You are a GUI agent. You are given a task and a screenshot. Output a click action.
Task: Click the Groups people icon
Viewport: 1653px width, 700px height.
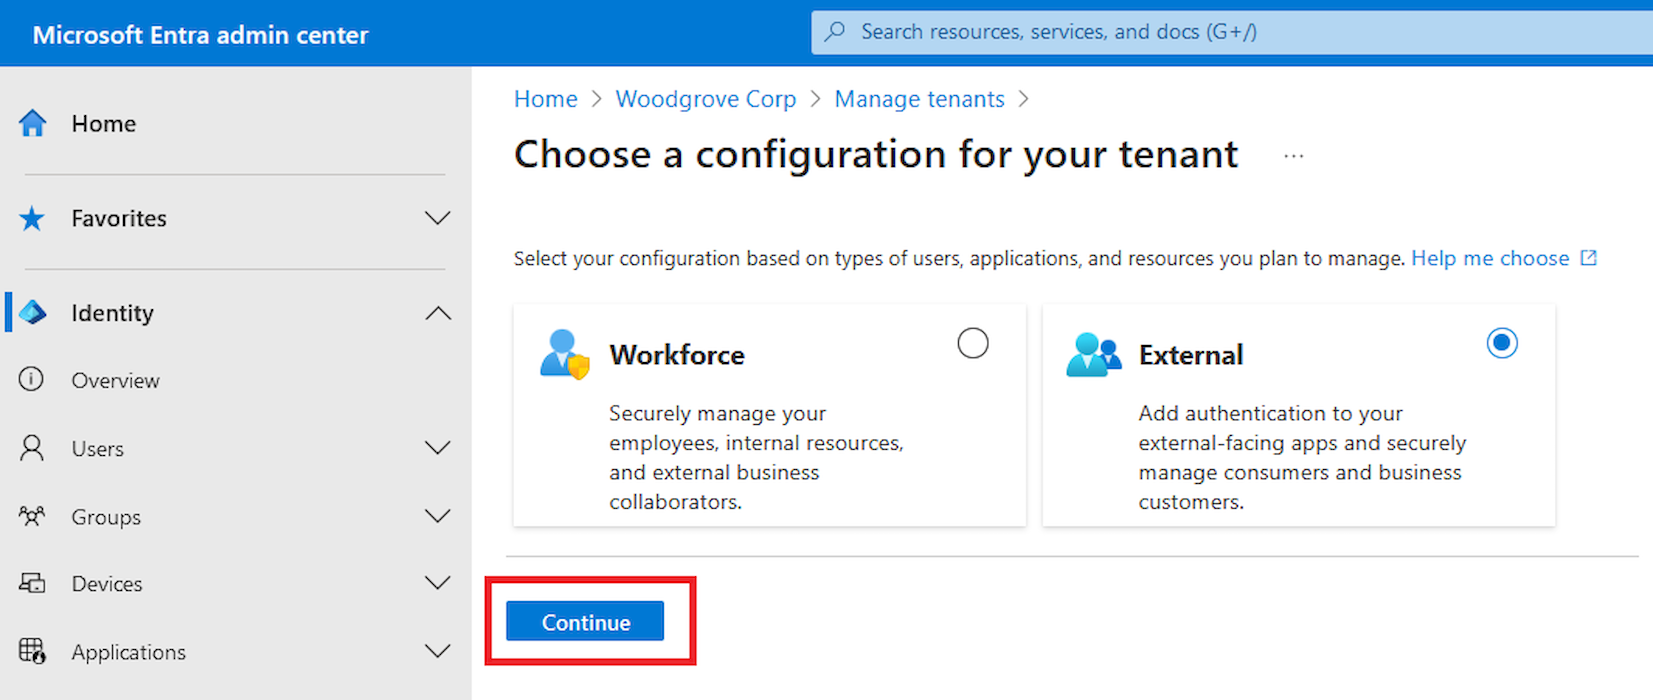32,516
